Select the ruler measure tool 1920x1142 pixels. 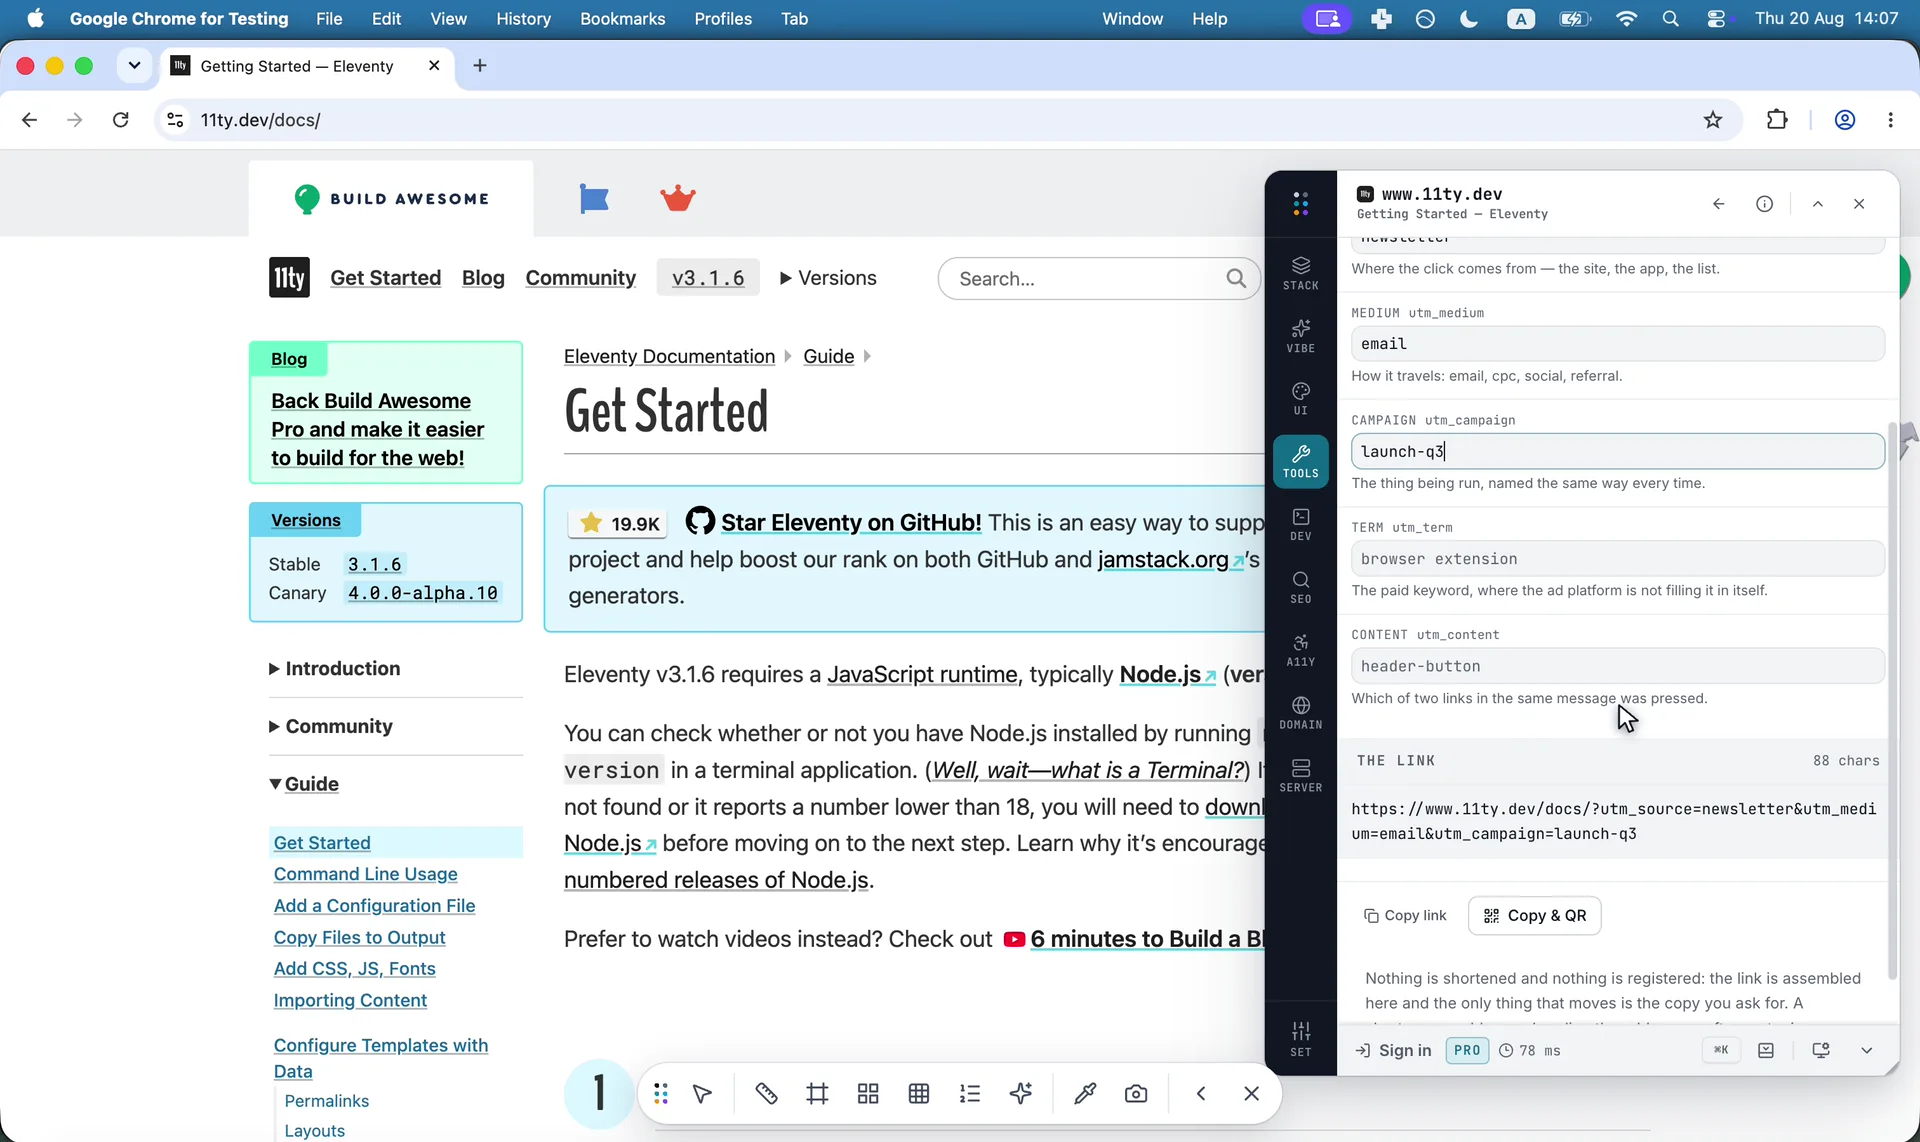[x=766, y=1094]
